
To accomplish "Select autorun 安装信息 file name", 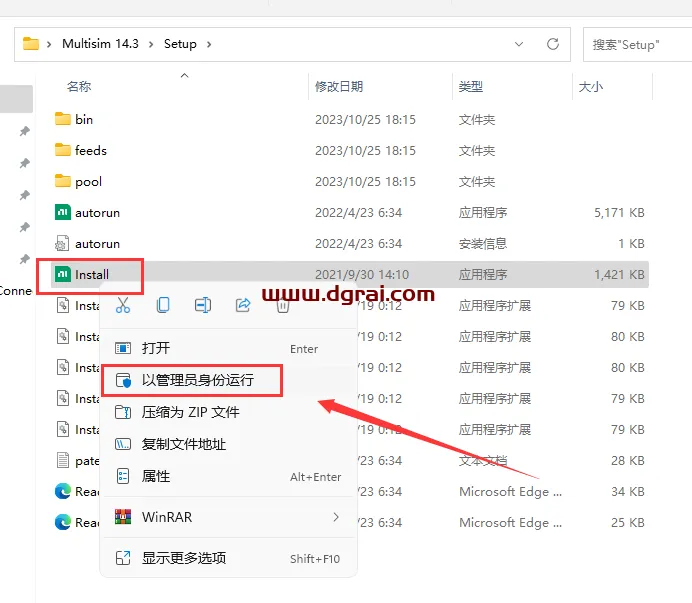I will point(97,244).
